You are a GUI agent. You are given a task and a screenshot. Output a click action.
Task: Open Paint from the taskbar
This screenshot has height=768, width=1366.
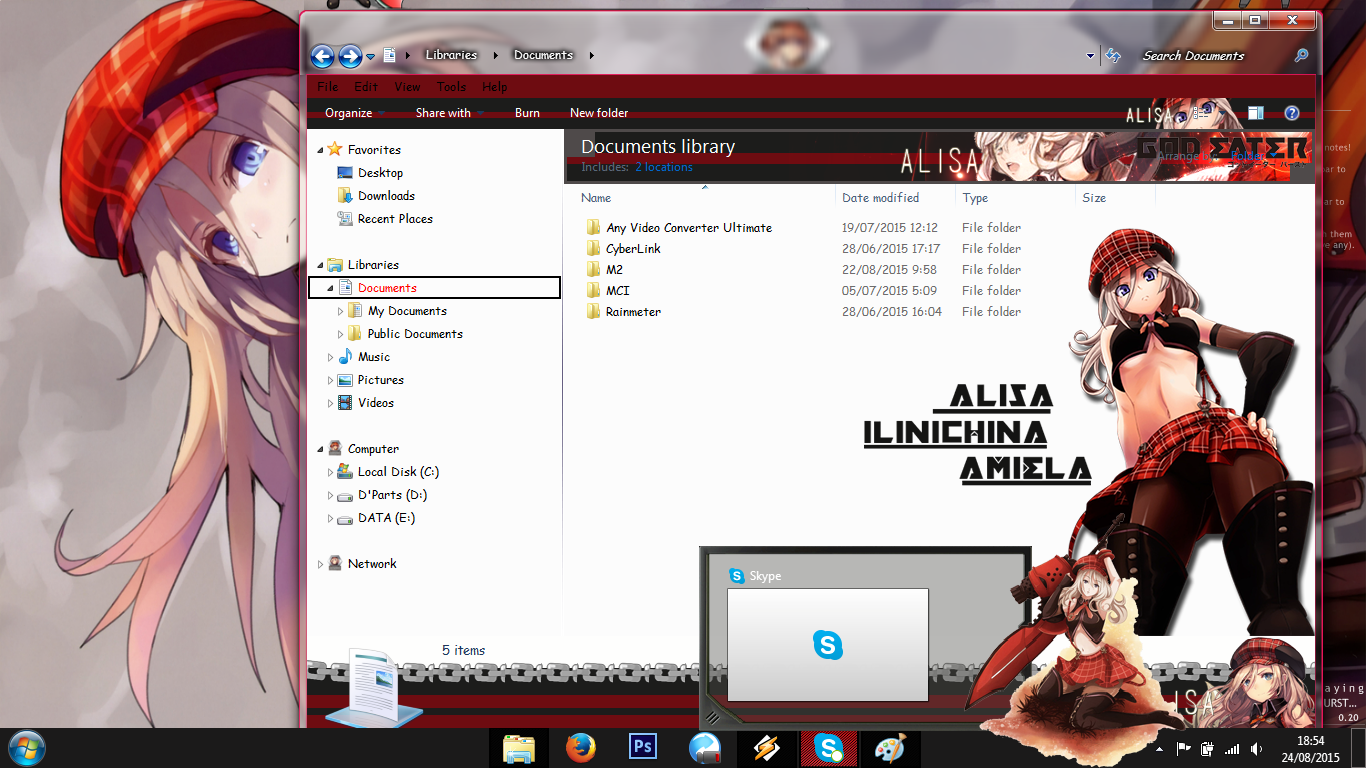(890, 748)
